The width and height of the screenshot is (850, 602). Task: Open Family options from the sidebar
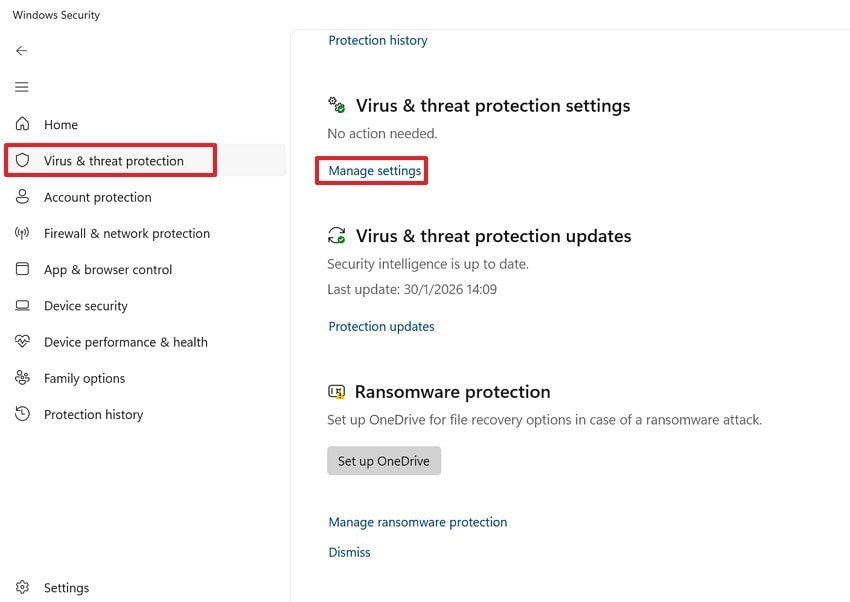[84, 378]
